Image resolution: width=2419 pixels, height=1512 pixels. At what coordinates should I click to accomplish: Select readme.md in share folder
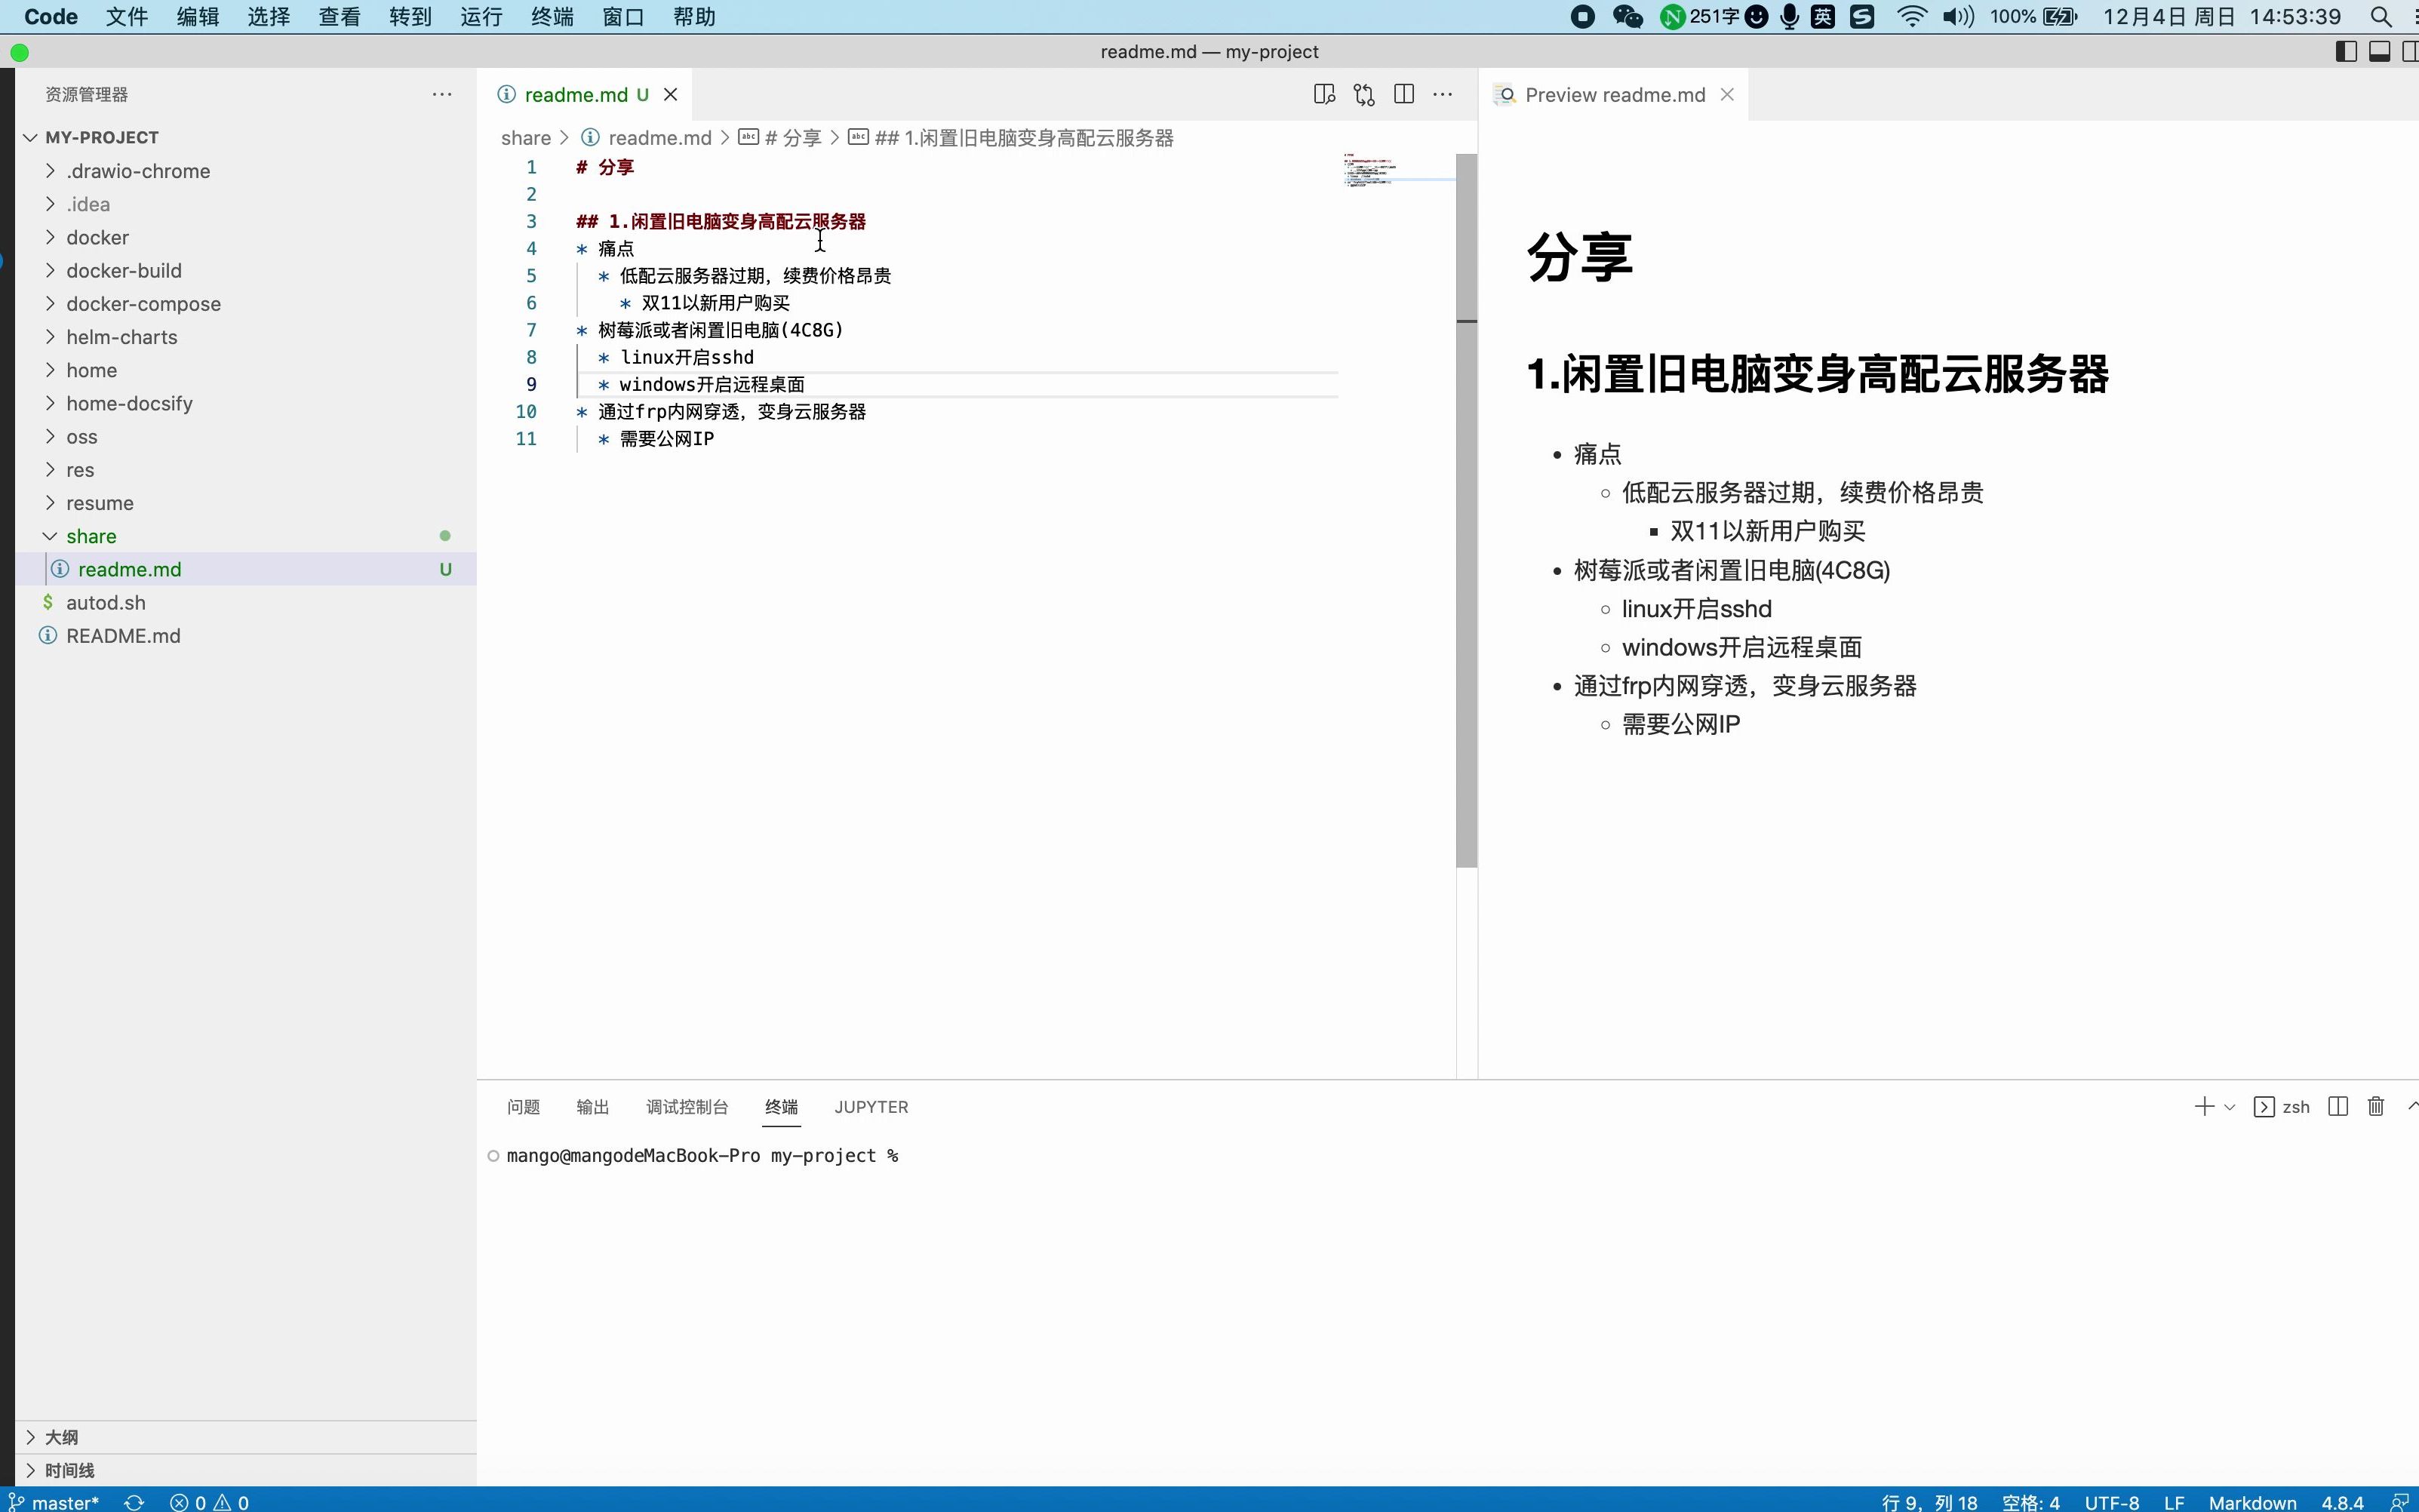click(246, 569)
